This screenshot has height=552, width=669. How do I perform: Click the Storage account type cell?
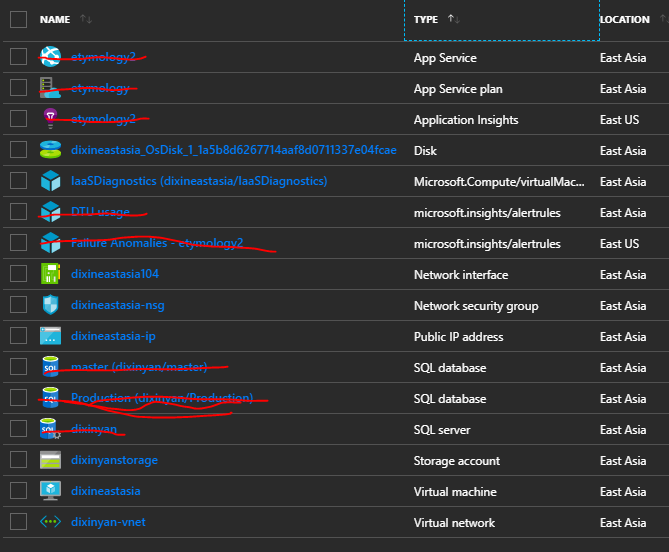point(457,461)
